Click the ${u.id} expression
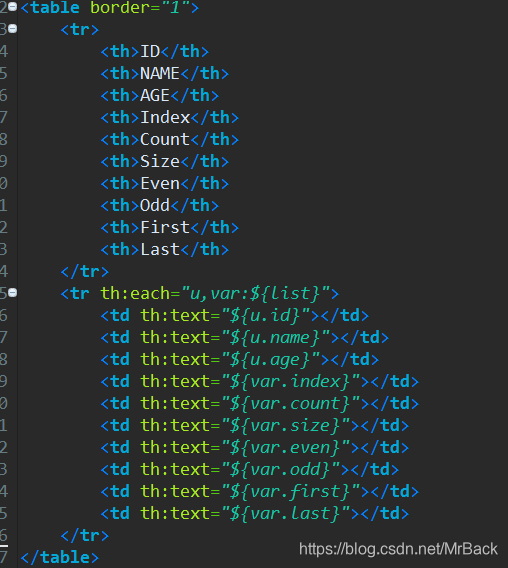The image size is (508, 568). [265, 316]
